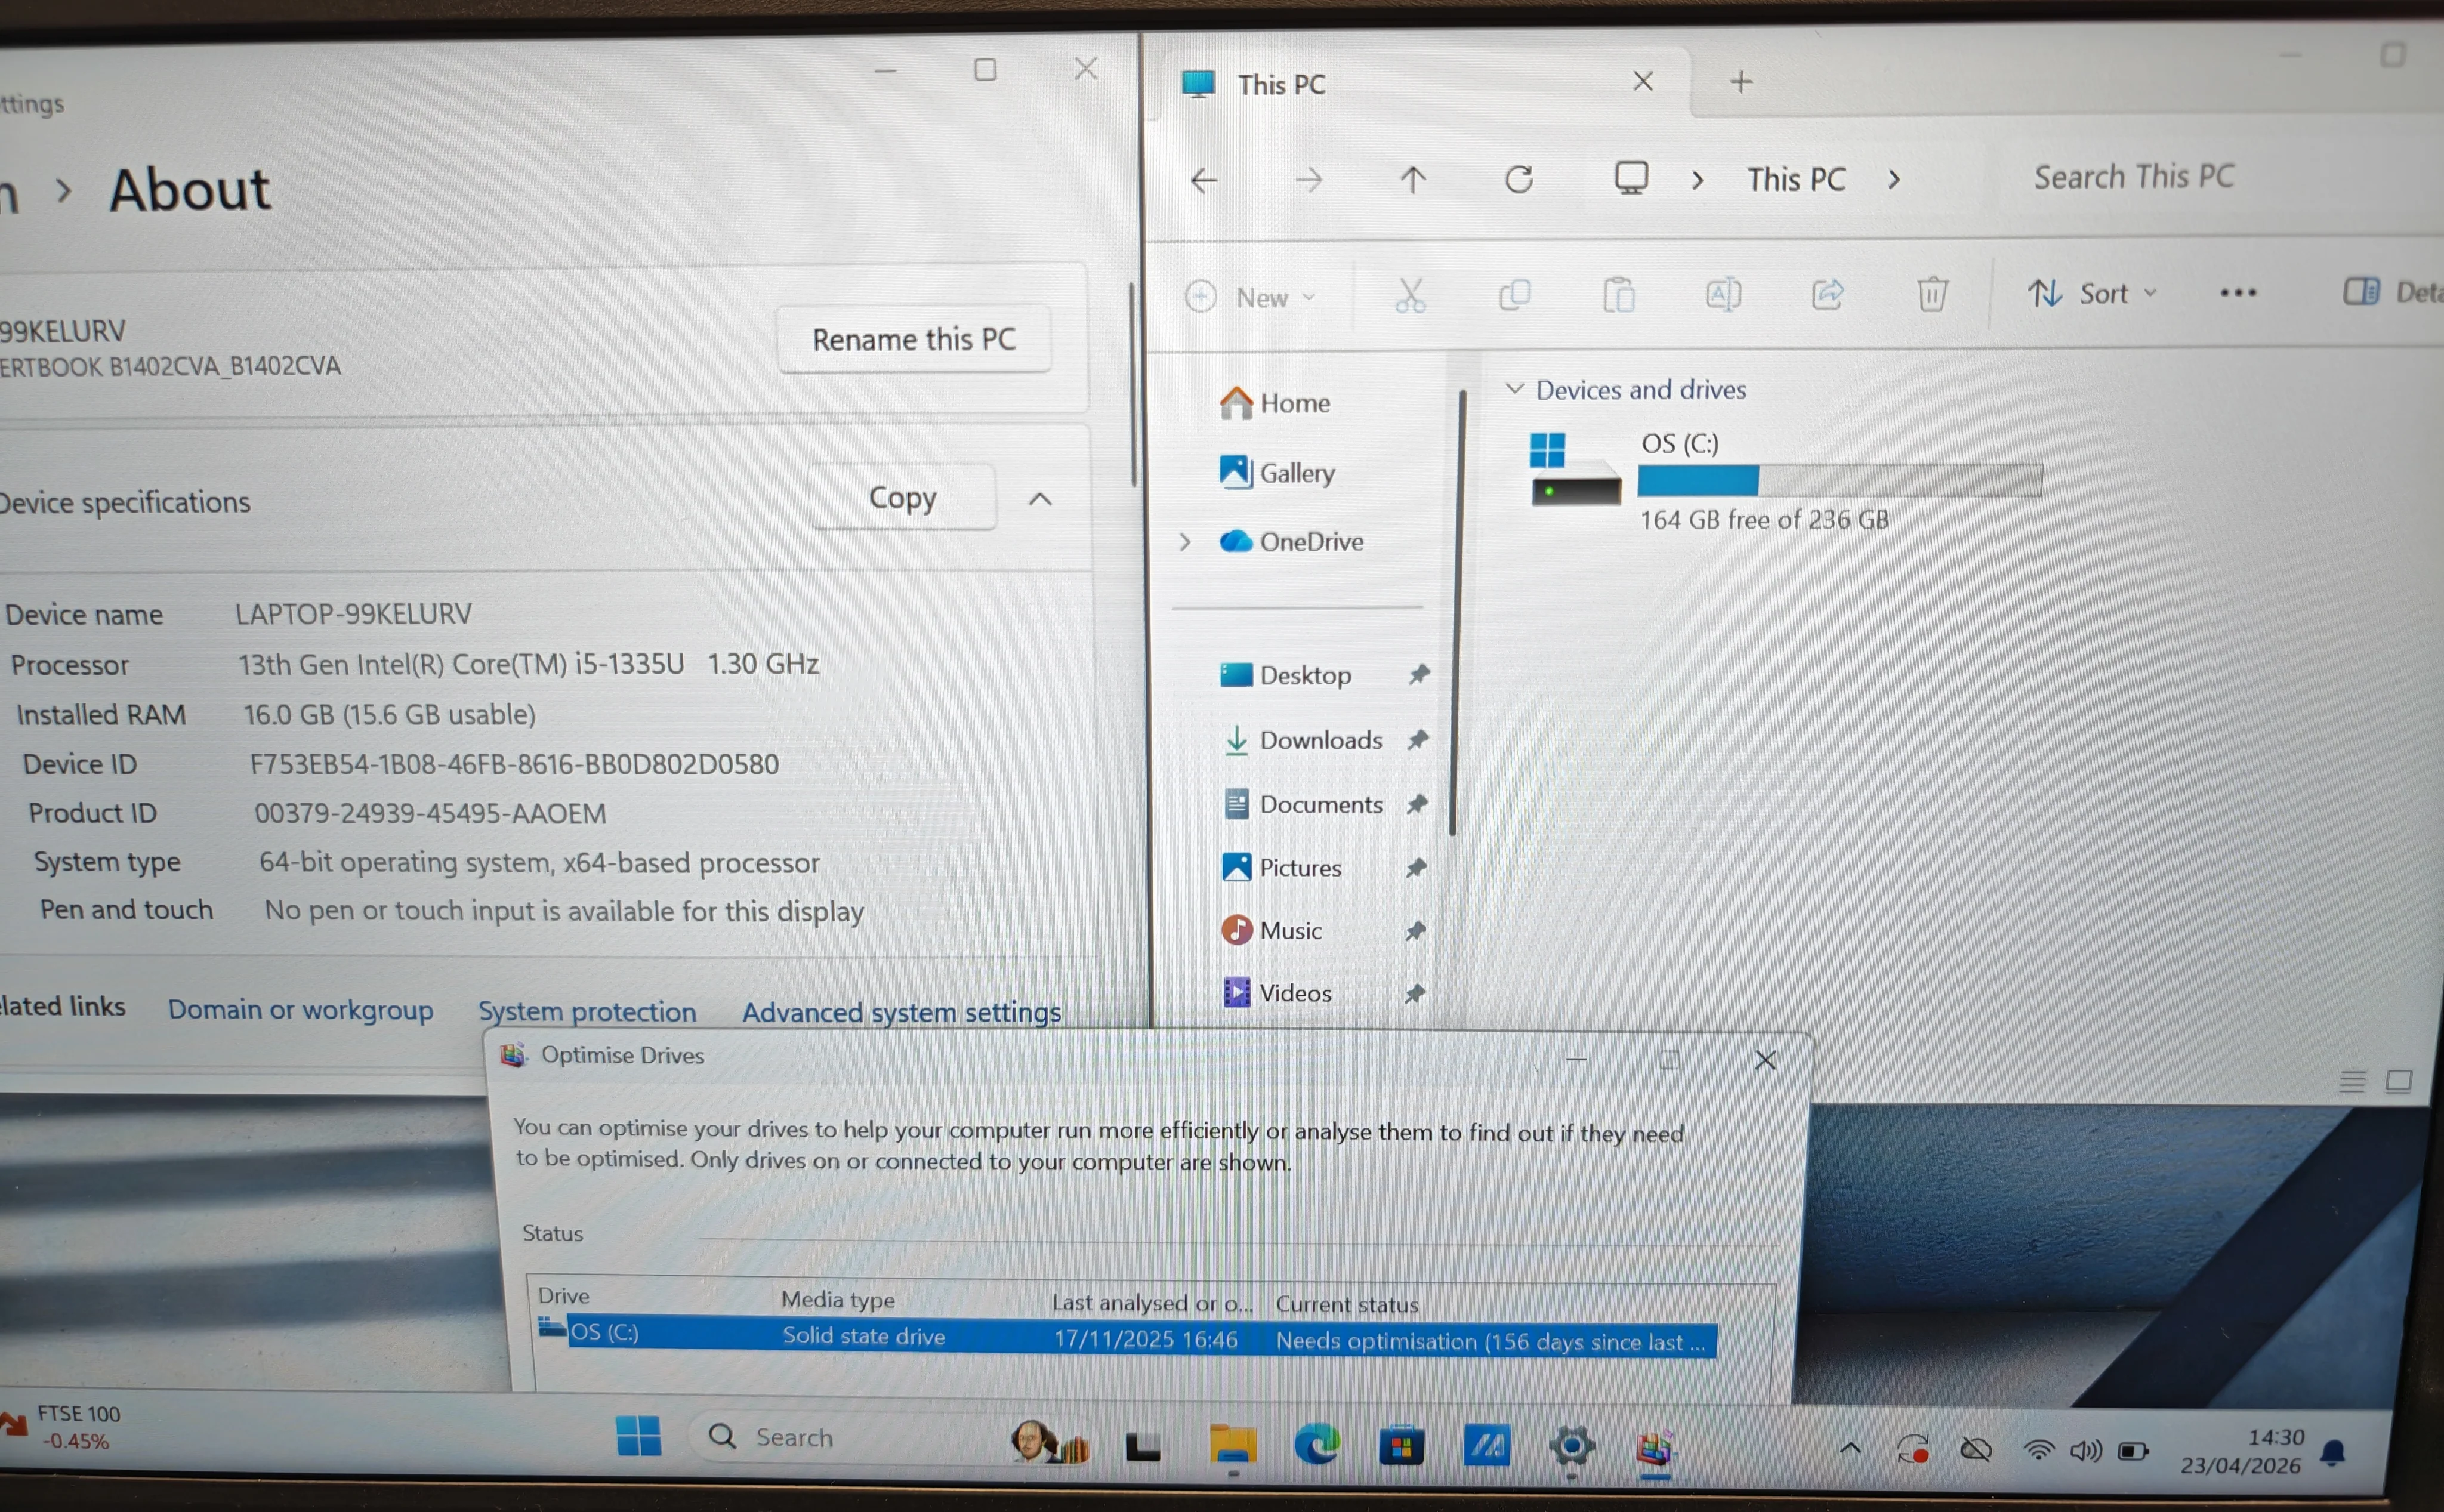
Task: Click the Copy icon in Explorer toolbar
Action: point(1515,295)
